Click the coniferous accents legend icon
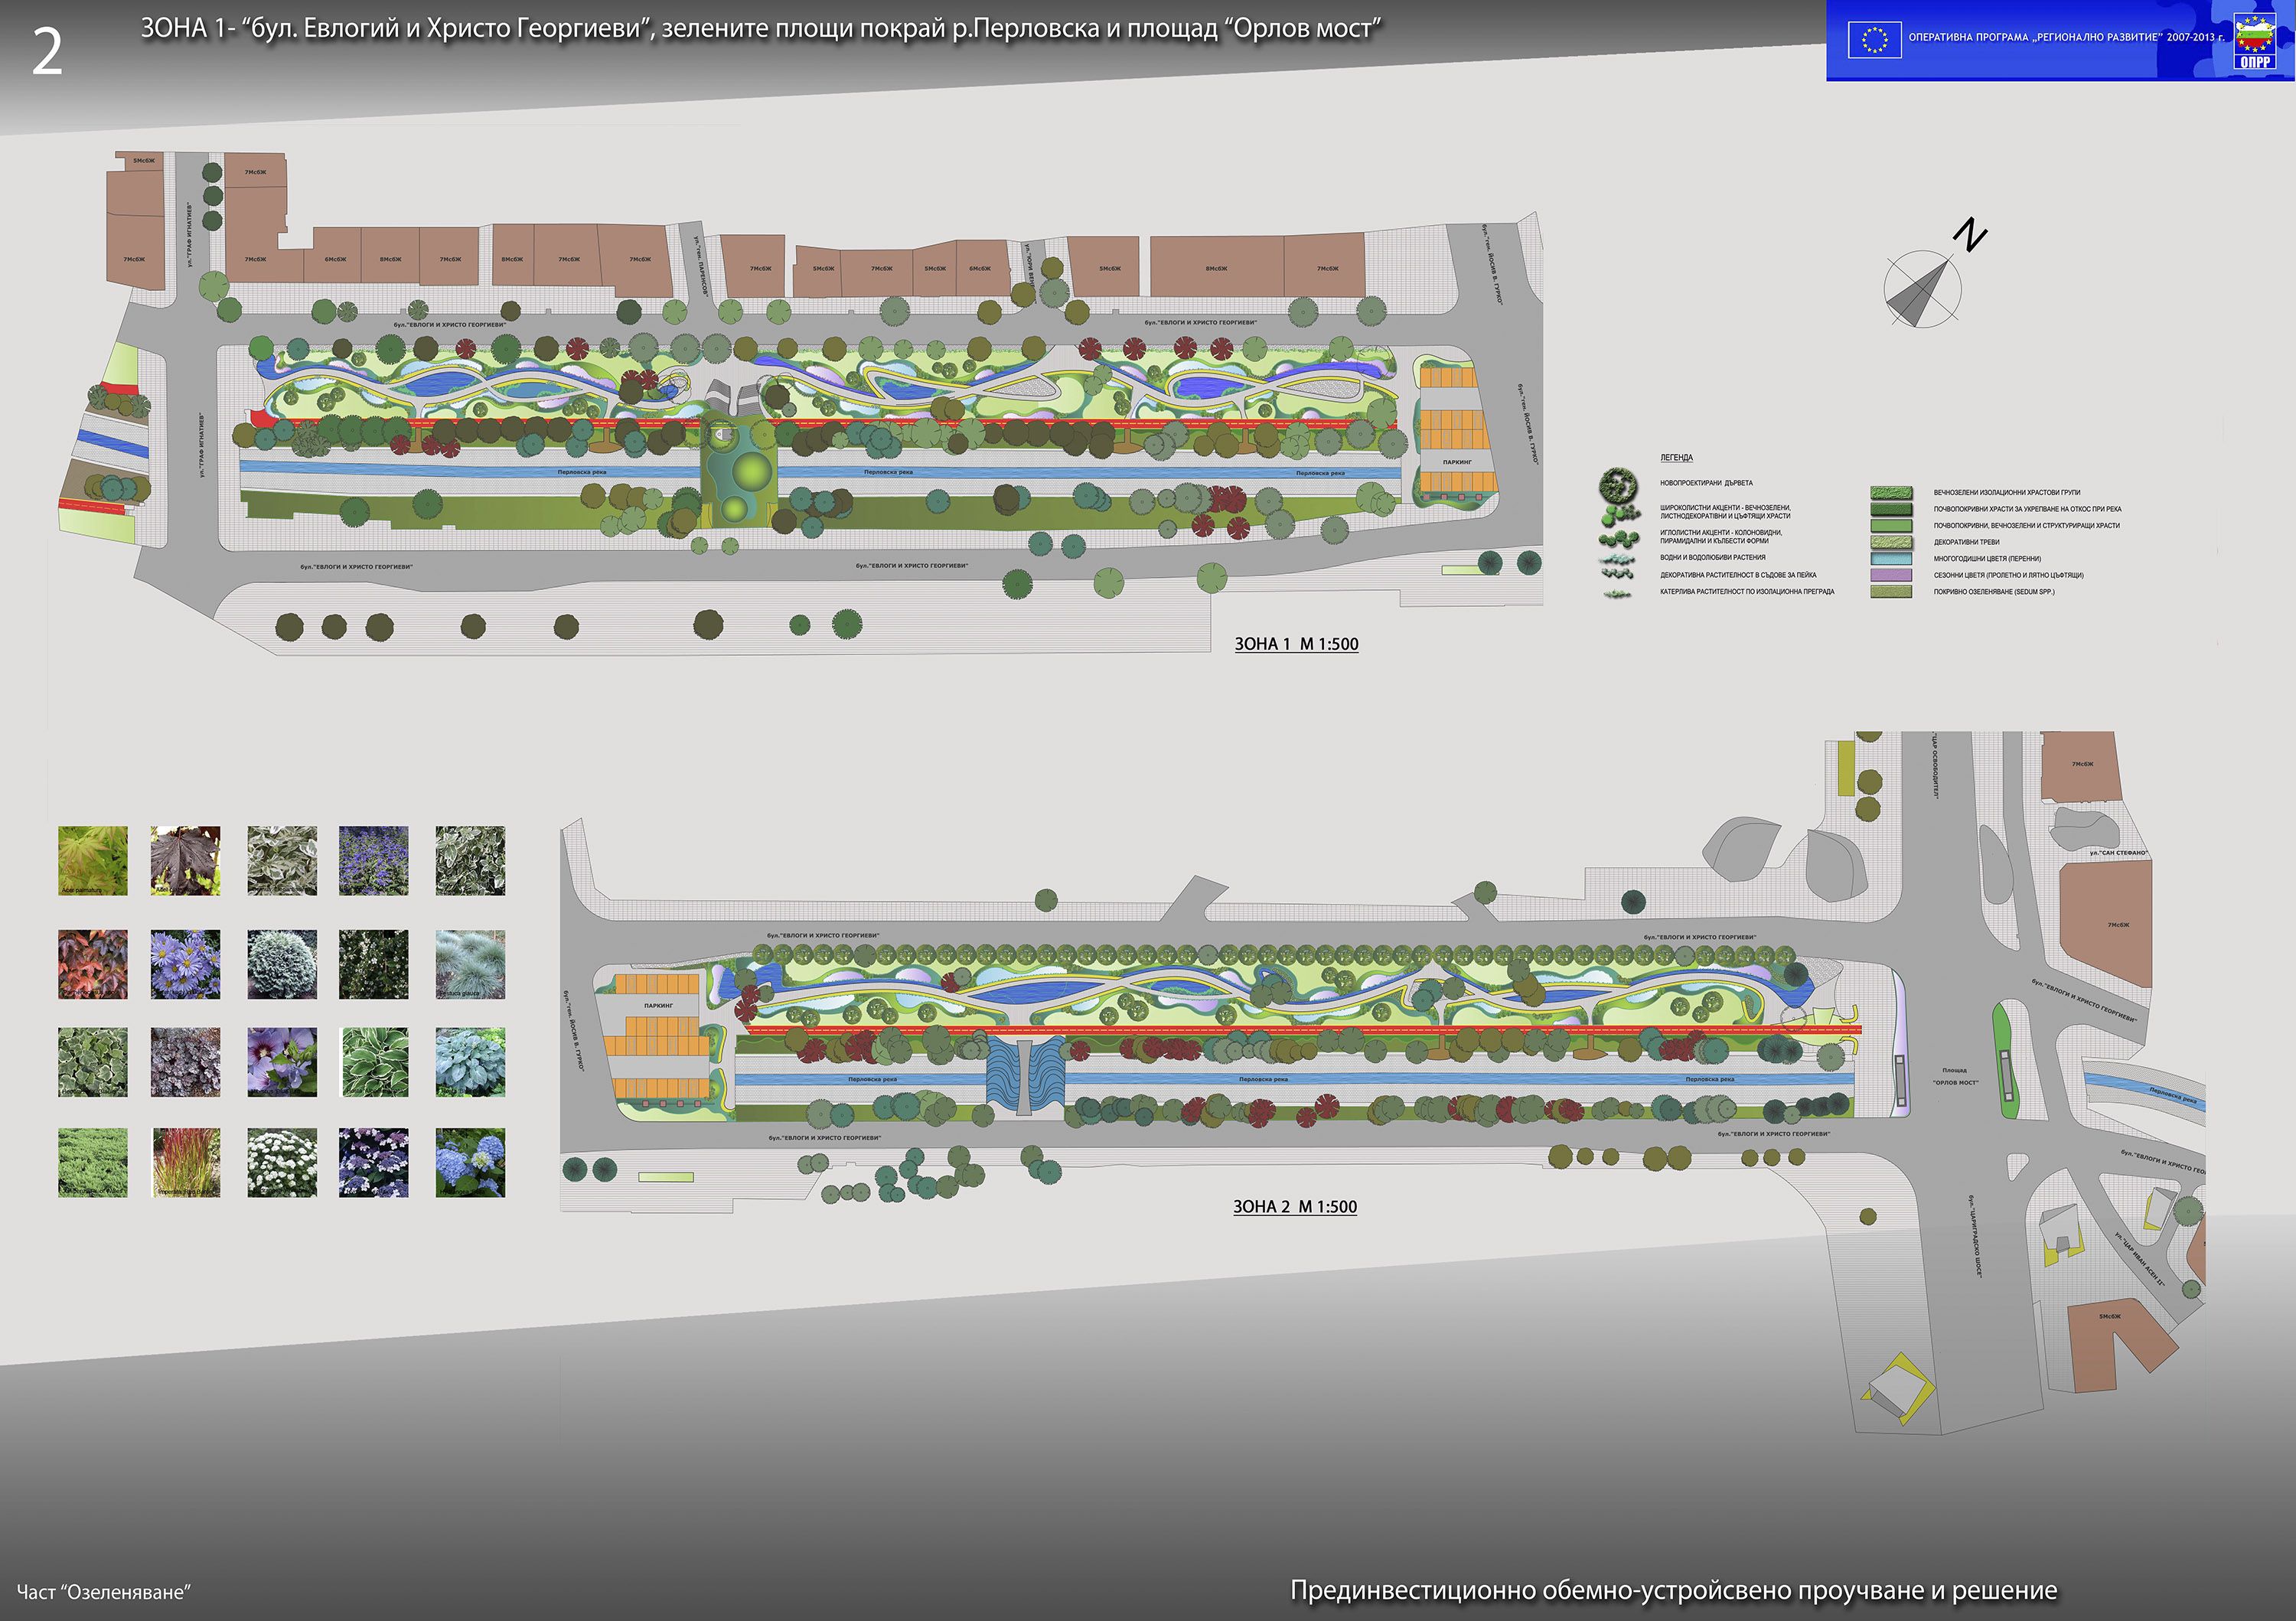This screenshot has height=1621, width=2296. tap(1618, 538)
